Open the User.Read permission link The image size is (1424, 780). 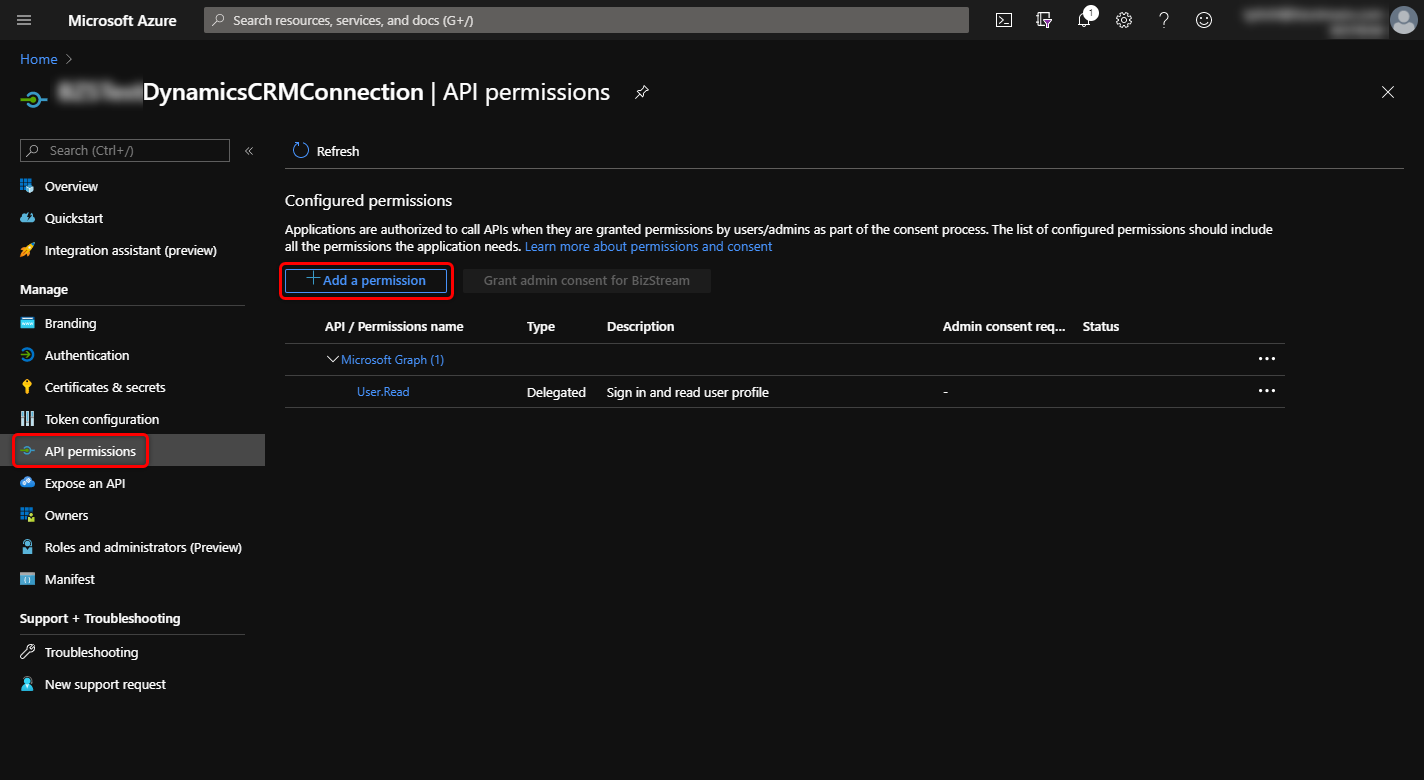383,392
